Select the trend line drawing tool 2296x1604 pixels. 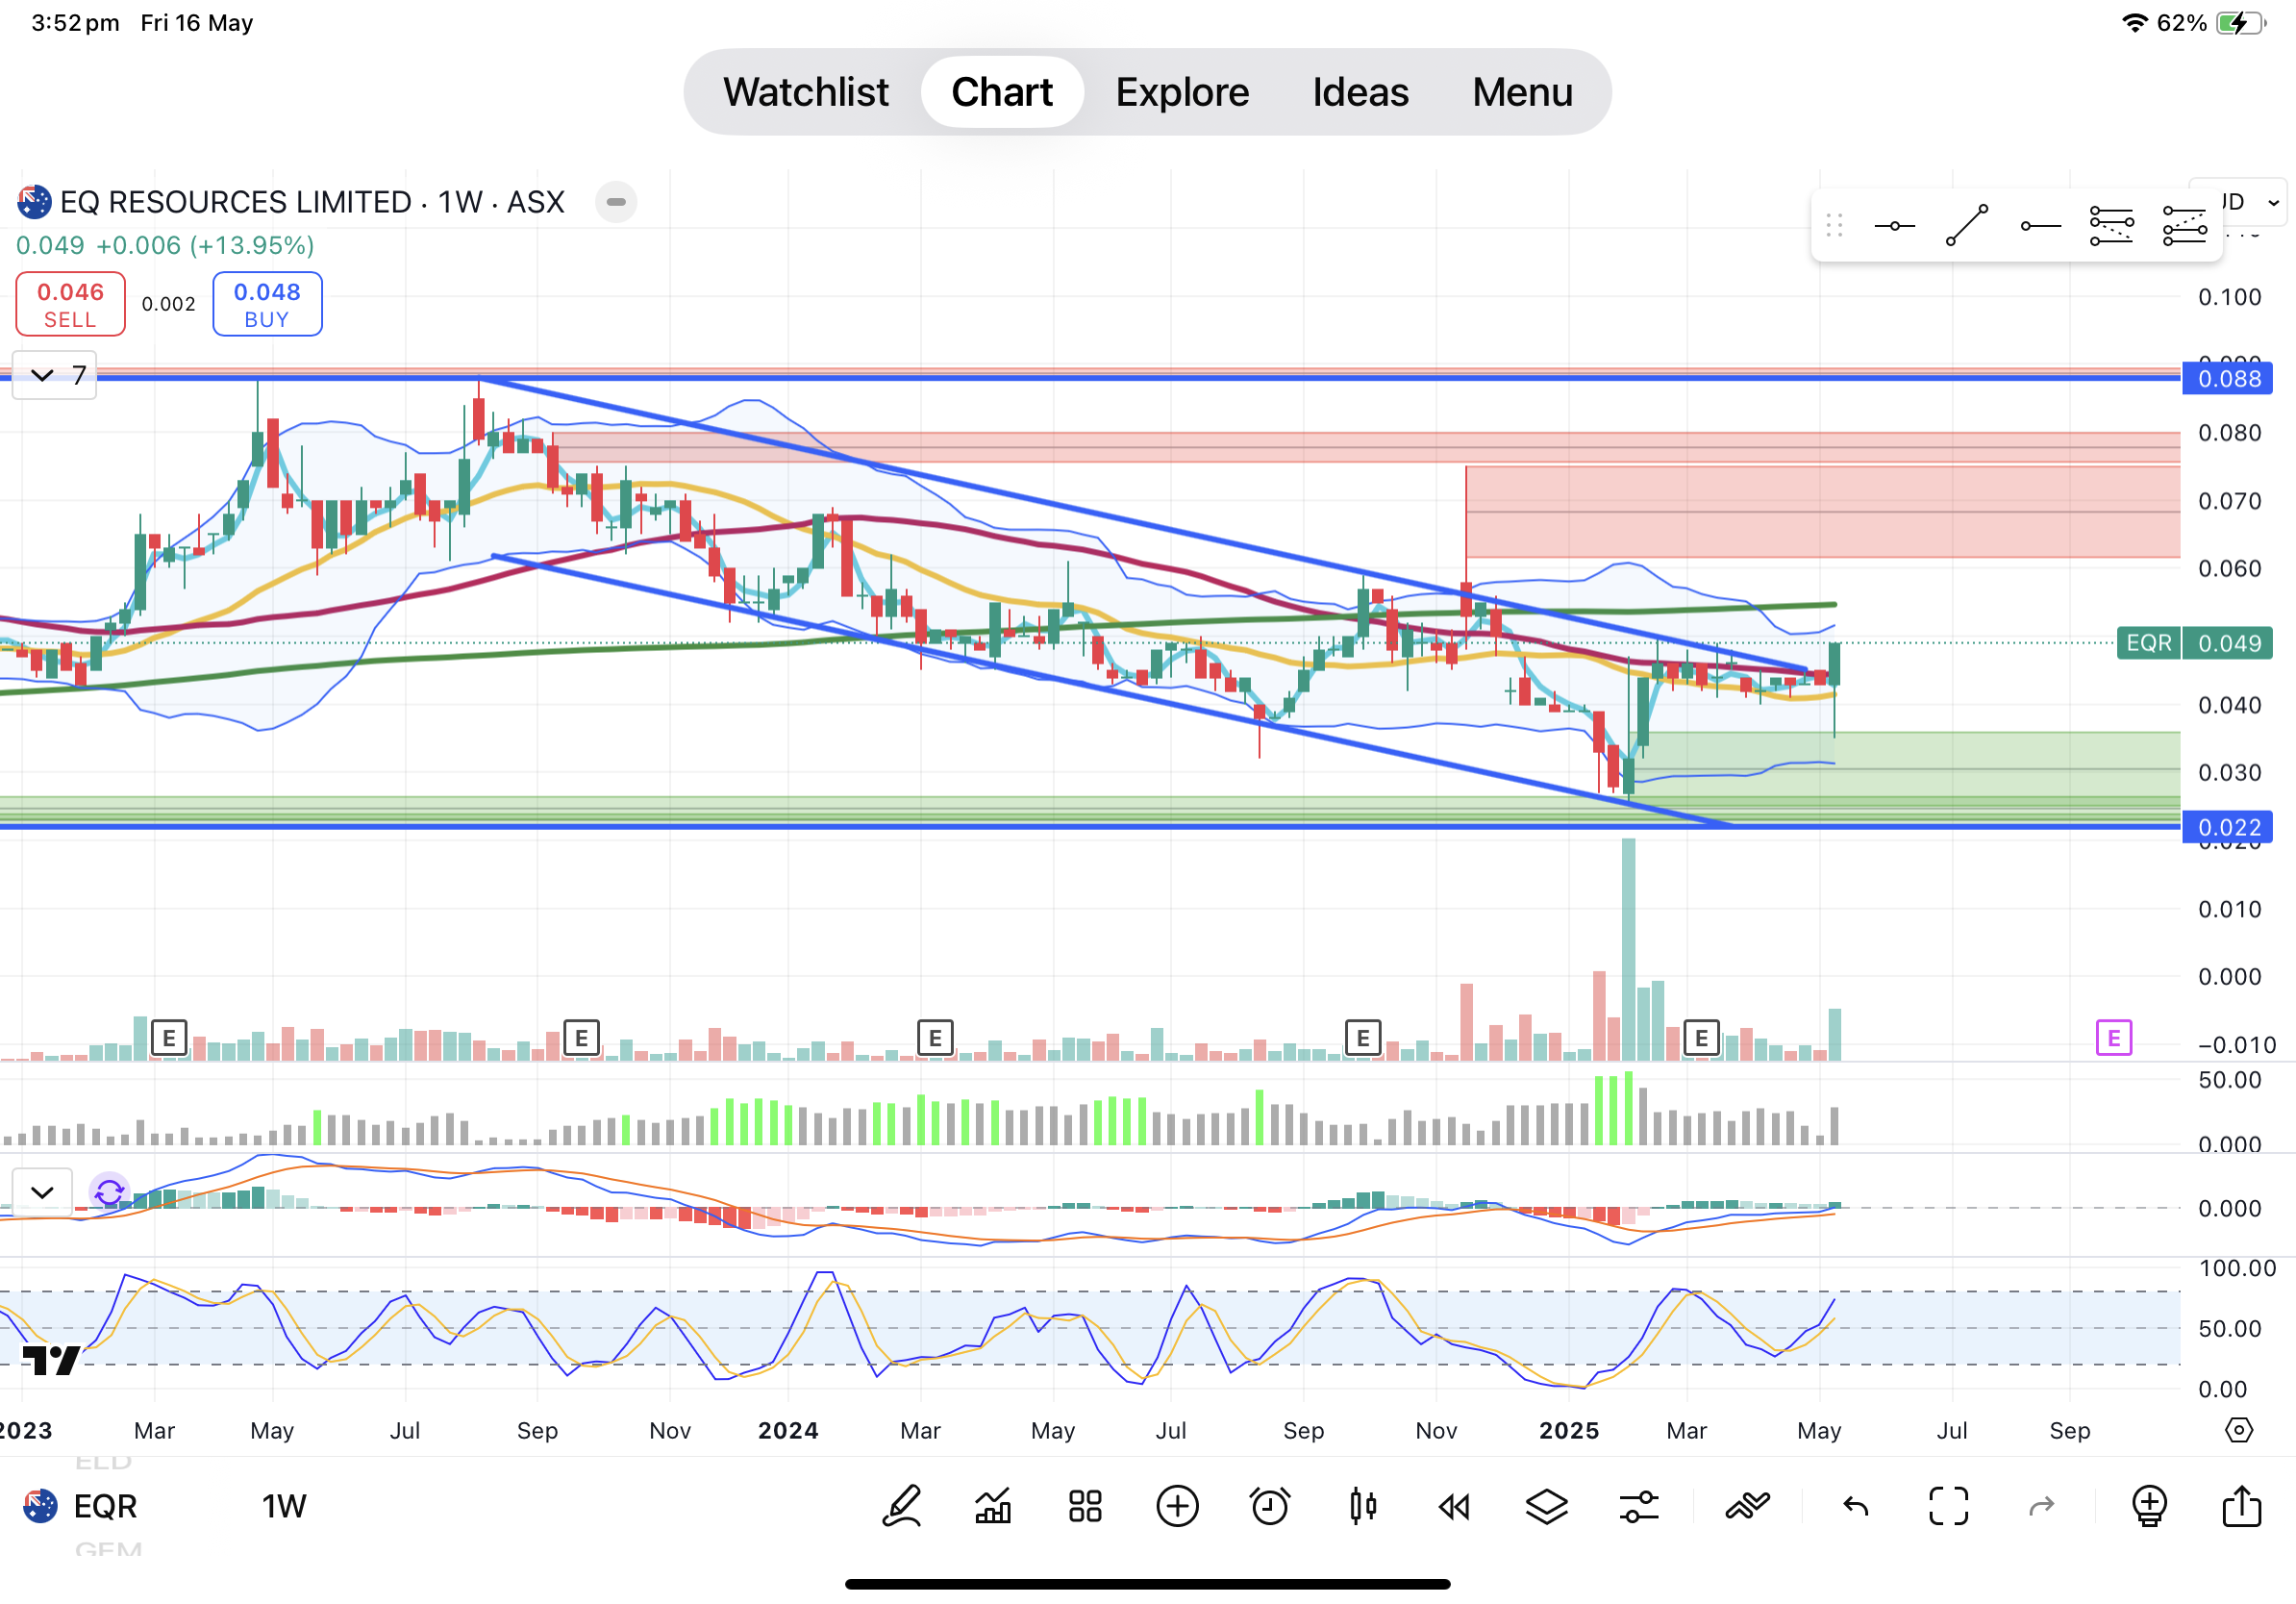tap(1967, 225)
